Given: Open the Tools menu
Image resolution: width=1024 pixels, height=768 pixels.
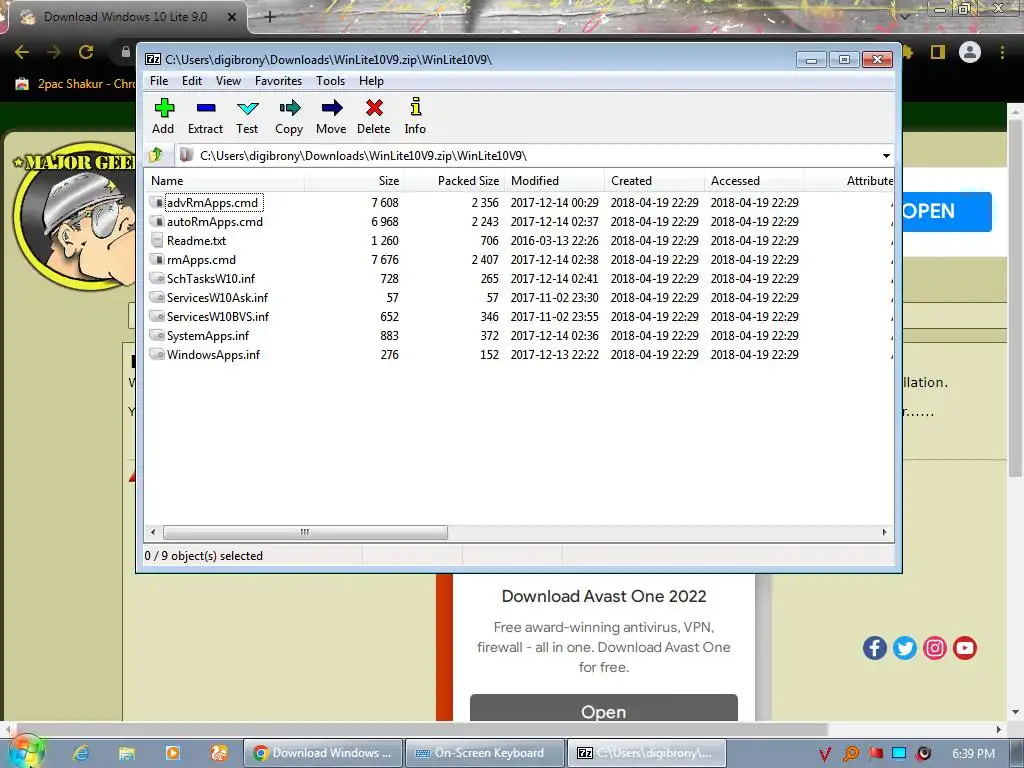Looking at the screenshot, I should tap(330, 81).
